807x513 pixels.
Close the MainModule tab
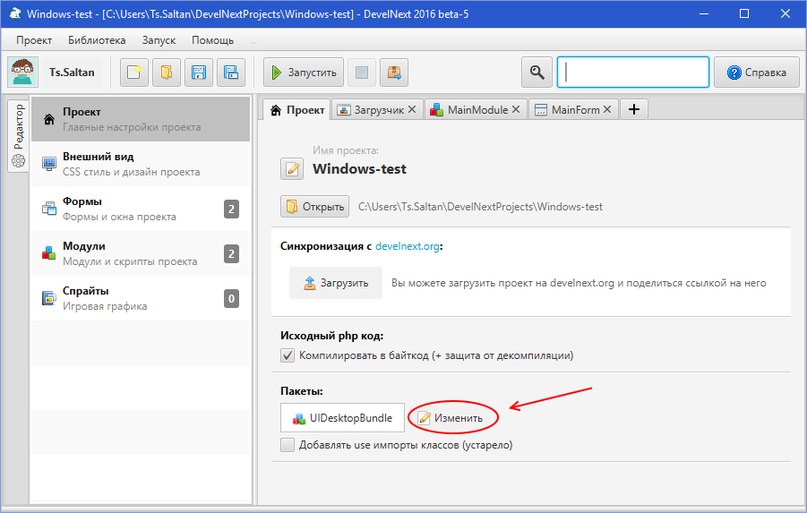tap(516, 110)
